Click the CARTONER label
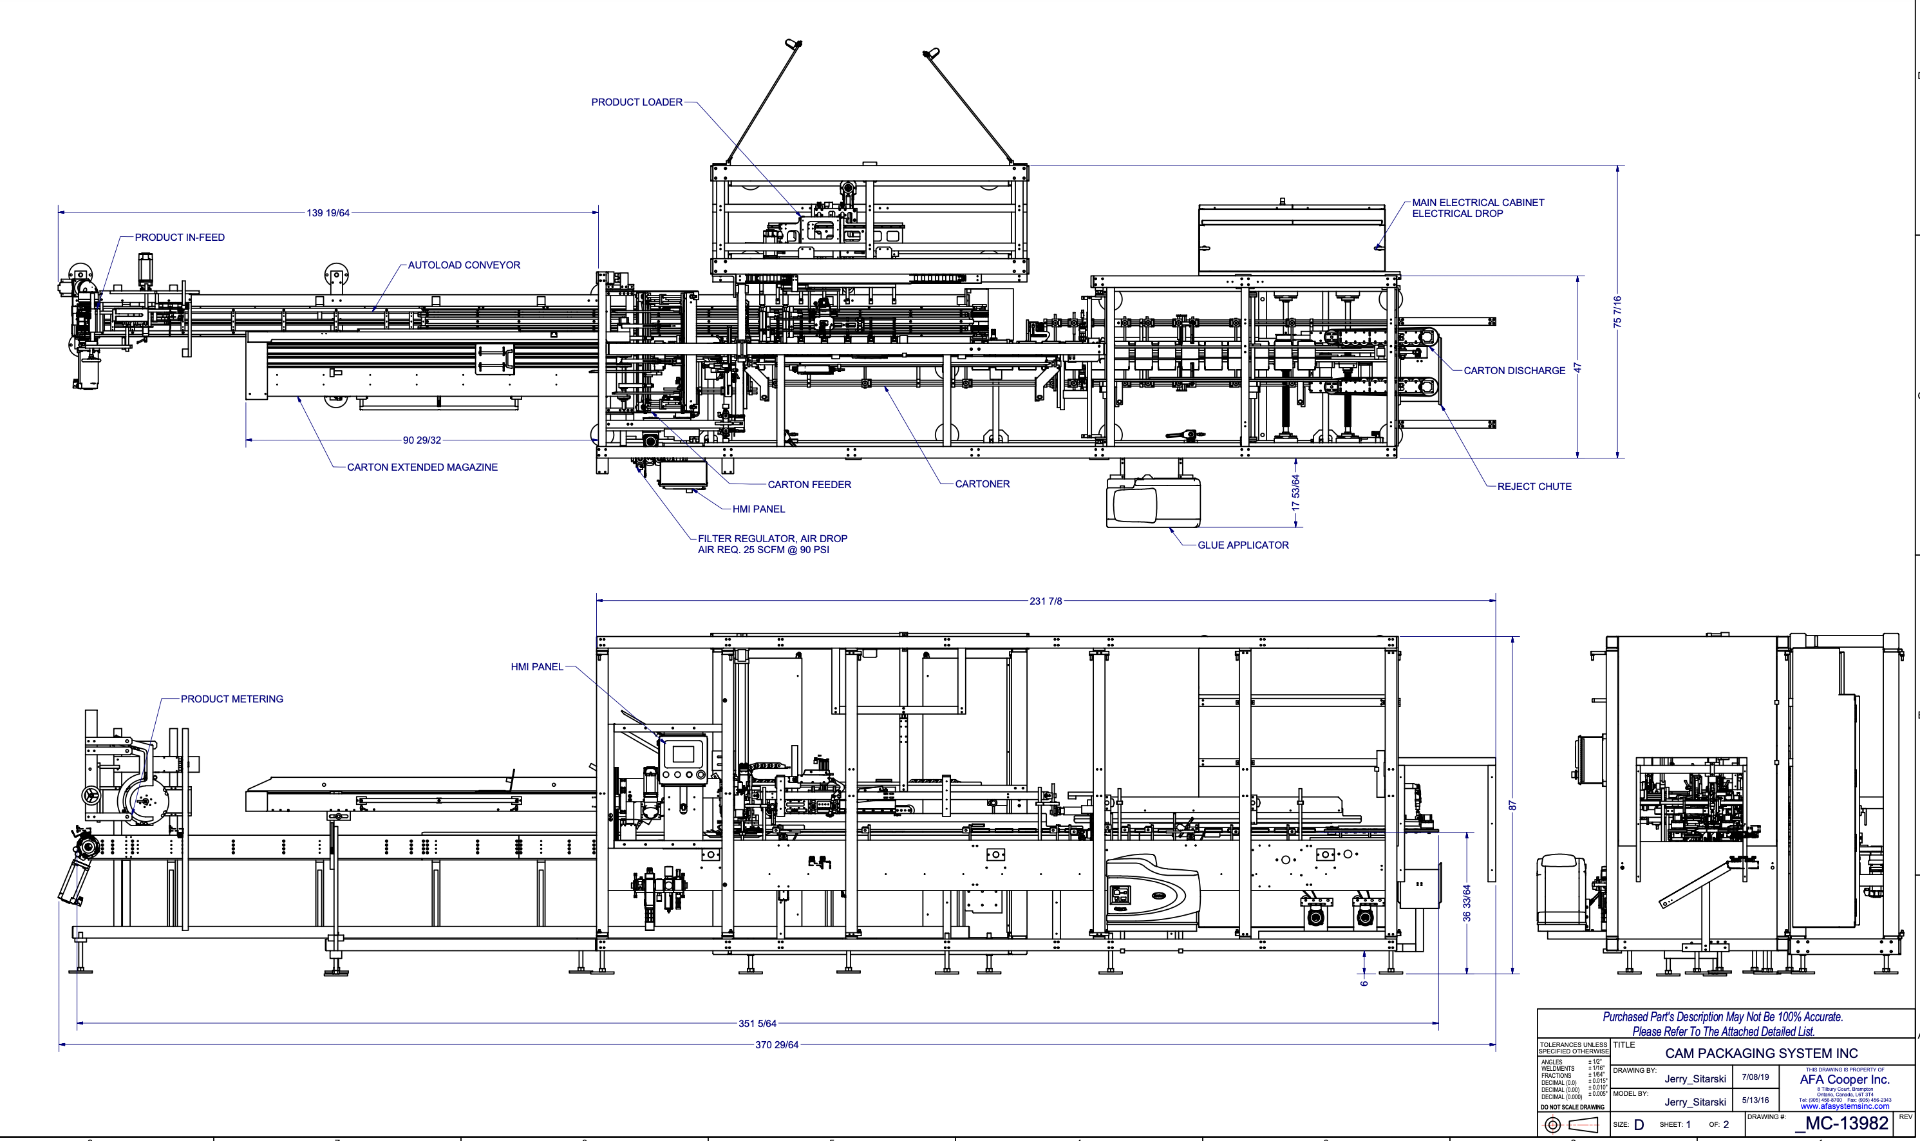This screenshot has height=1141, width=1920. [x=982, y=484]
